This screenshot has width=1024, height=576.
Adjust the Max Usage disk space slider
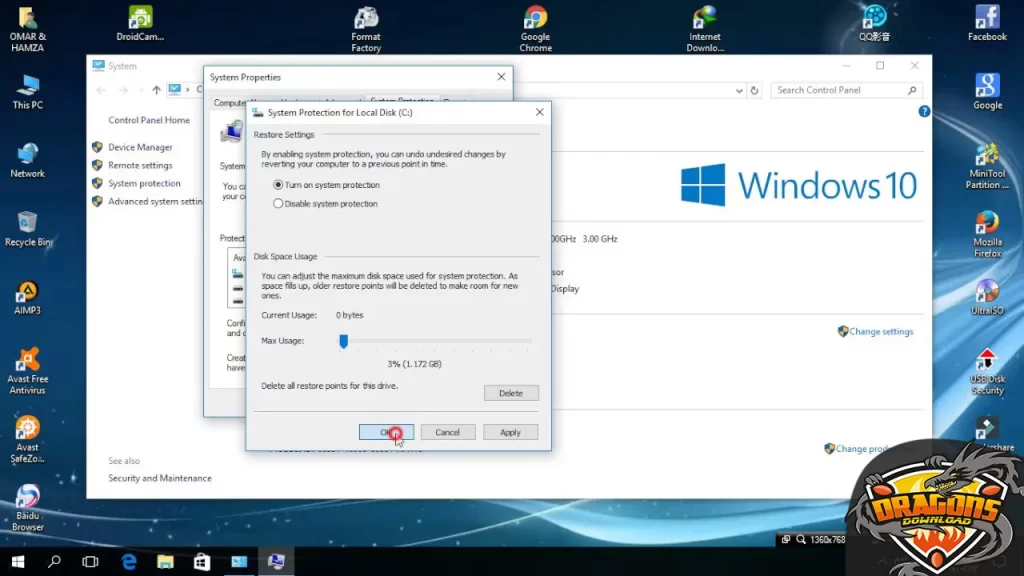344,341
